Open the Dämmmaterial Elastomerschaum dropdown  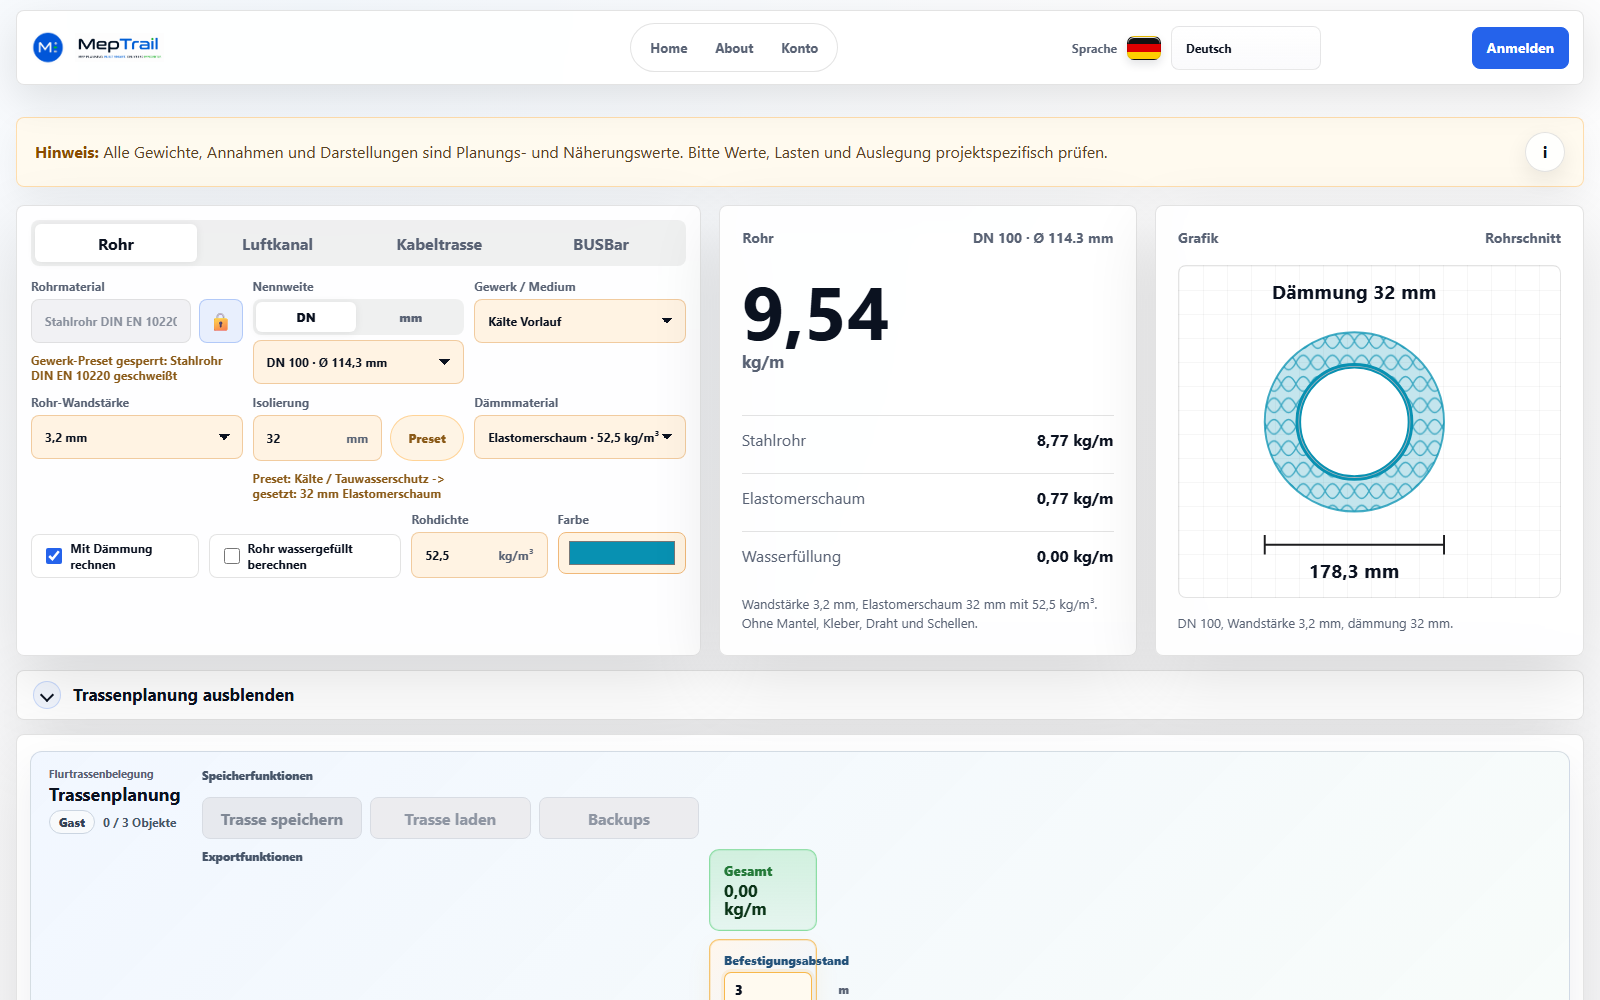pyautogui.click(x=580, y=437)
